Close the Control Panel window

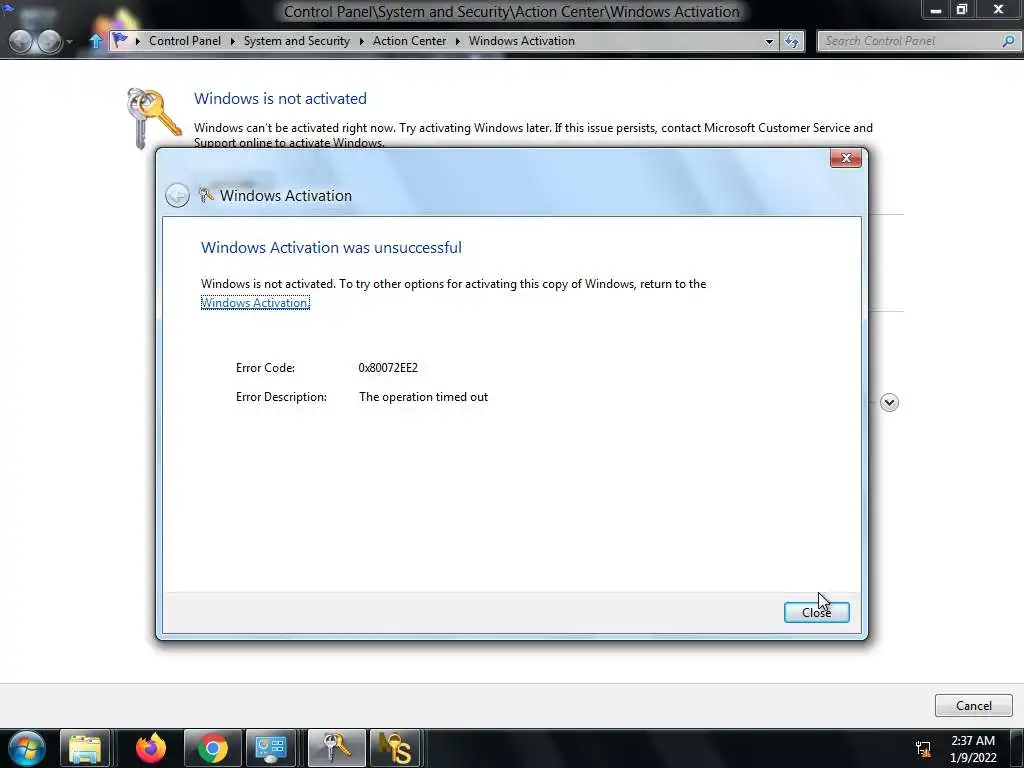pos(998,10)
